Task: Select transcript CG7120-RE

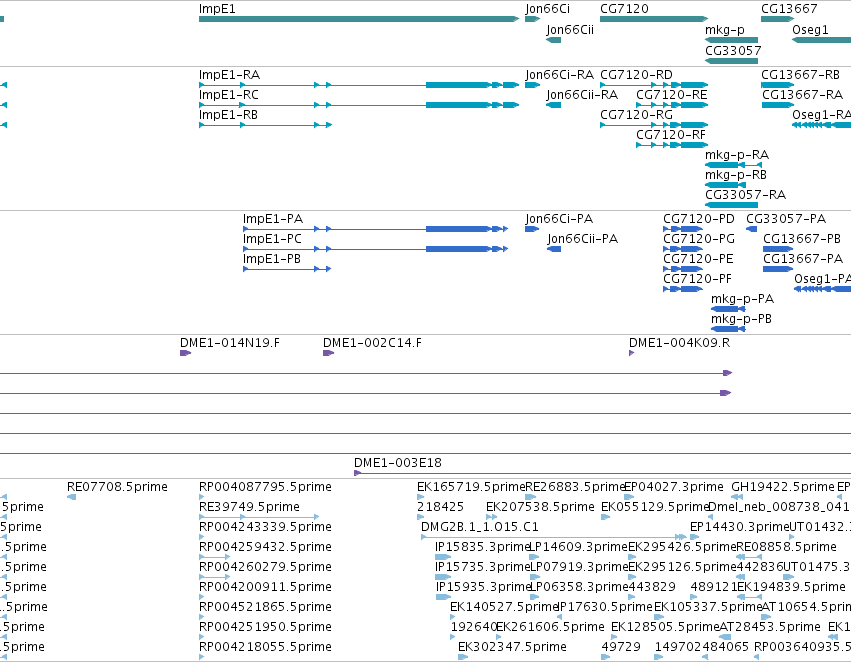Action: (672, 105)
